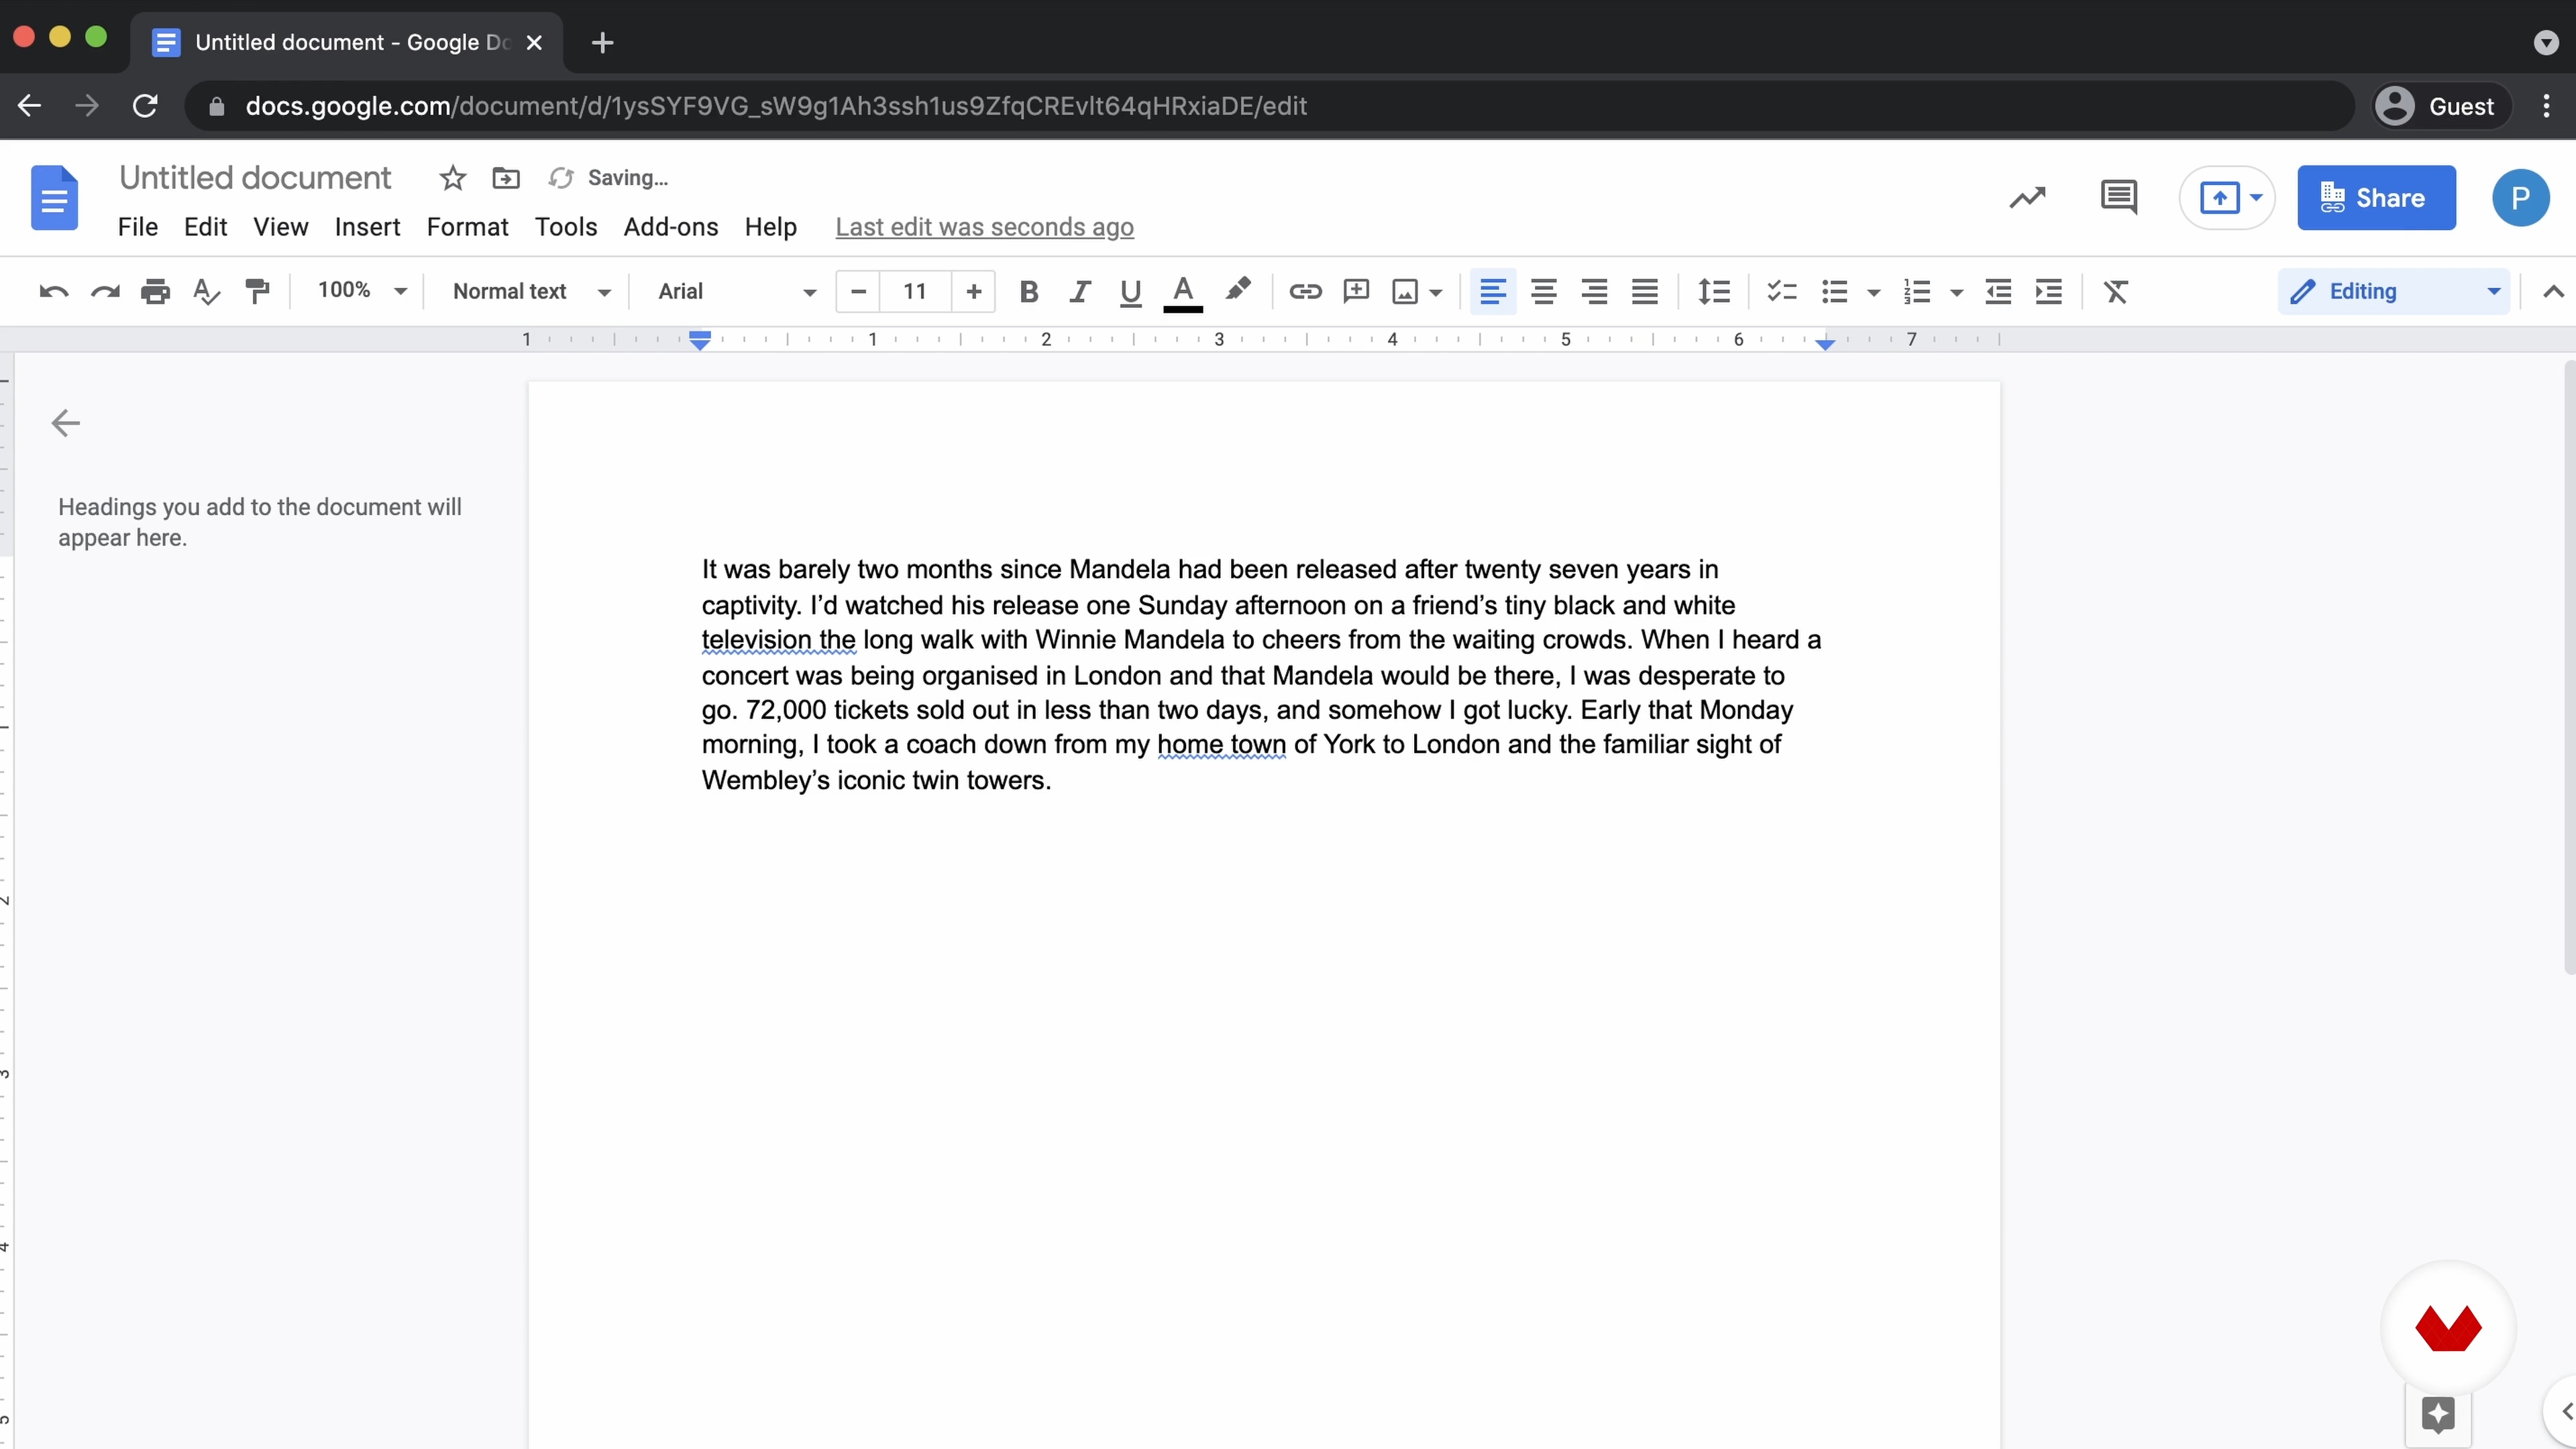Increase indent of paragraph

tap(2049, 291)
